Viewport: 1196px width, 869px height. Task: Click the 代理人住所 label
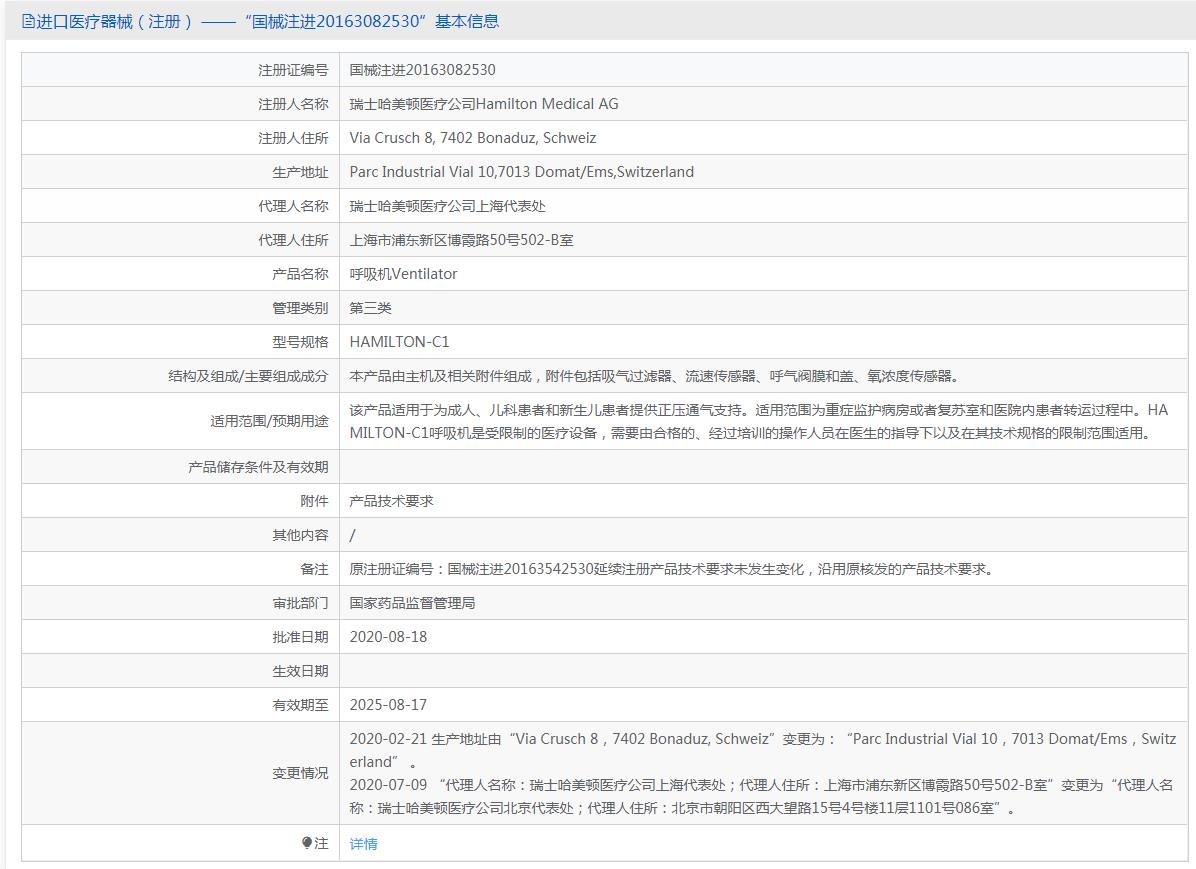[x=293, y=240]
